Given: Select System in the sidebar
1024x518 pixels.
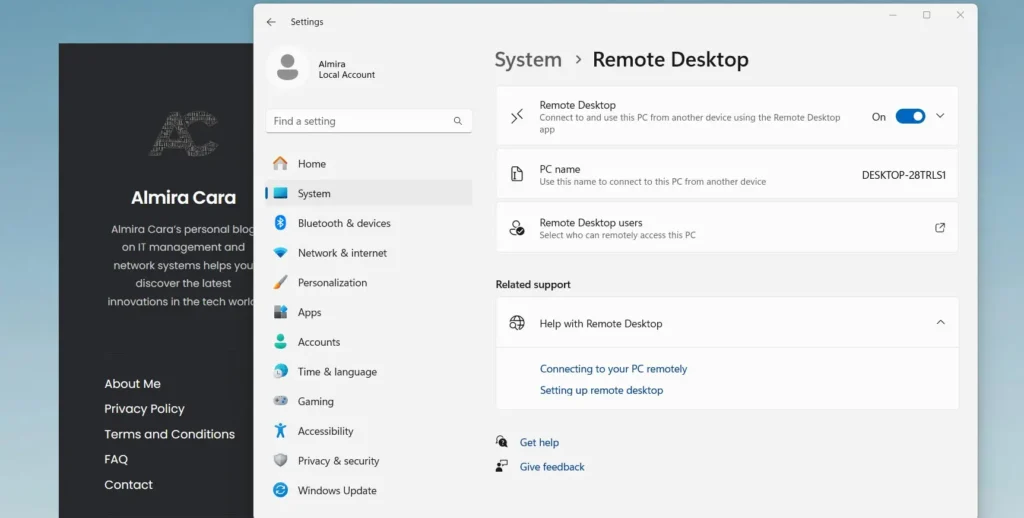Looking at the screenshot, I should coord(368,193).
